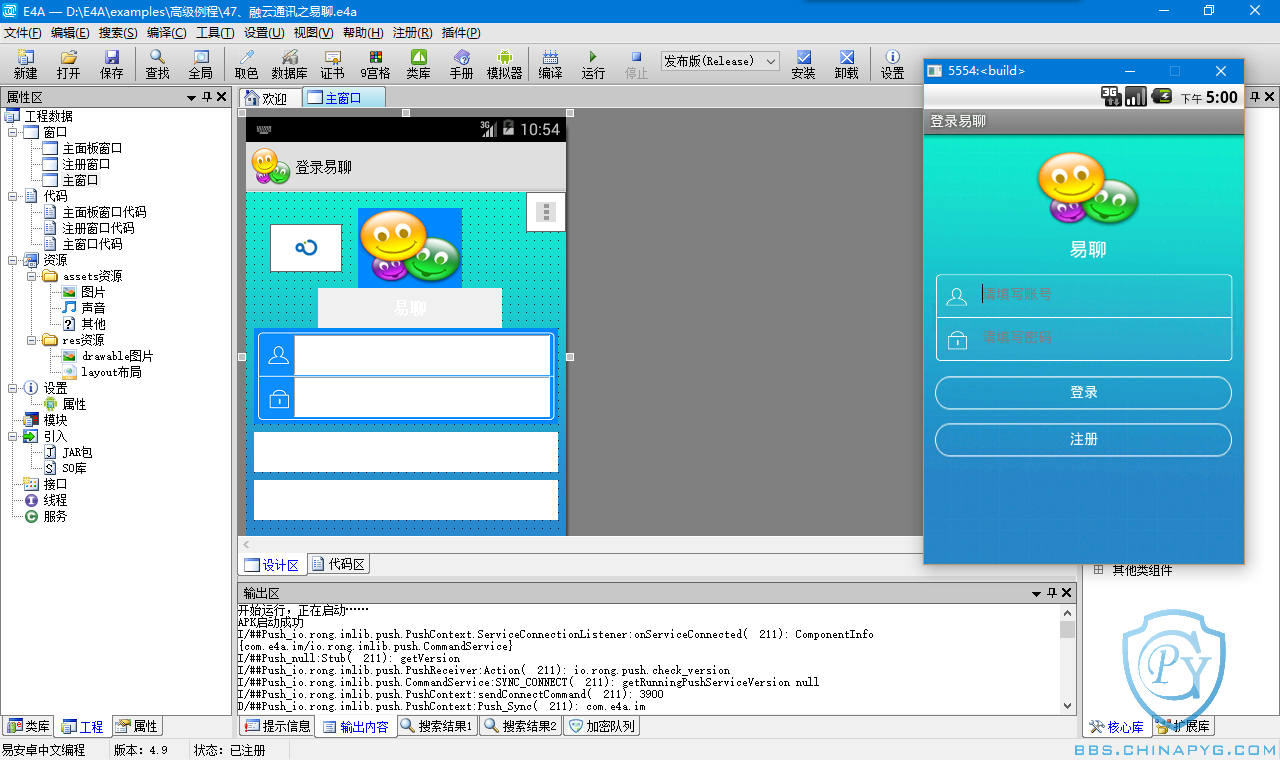Switch to the 主窗口 editor tab
The image size is (1280, 760).
pyautogui.click(x=343, y=98)
